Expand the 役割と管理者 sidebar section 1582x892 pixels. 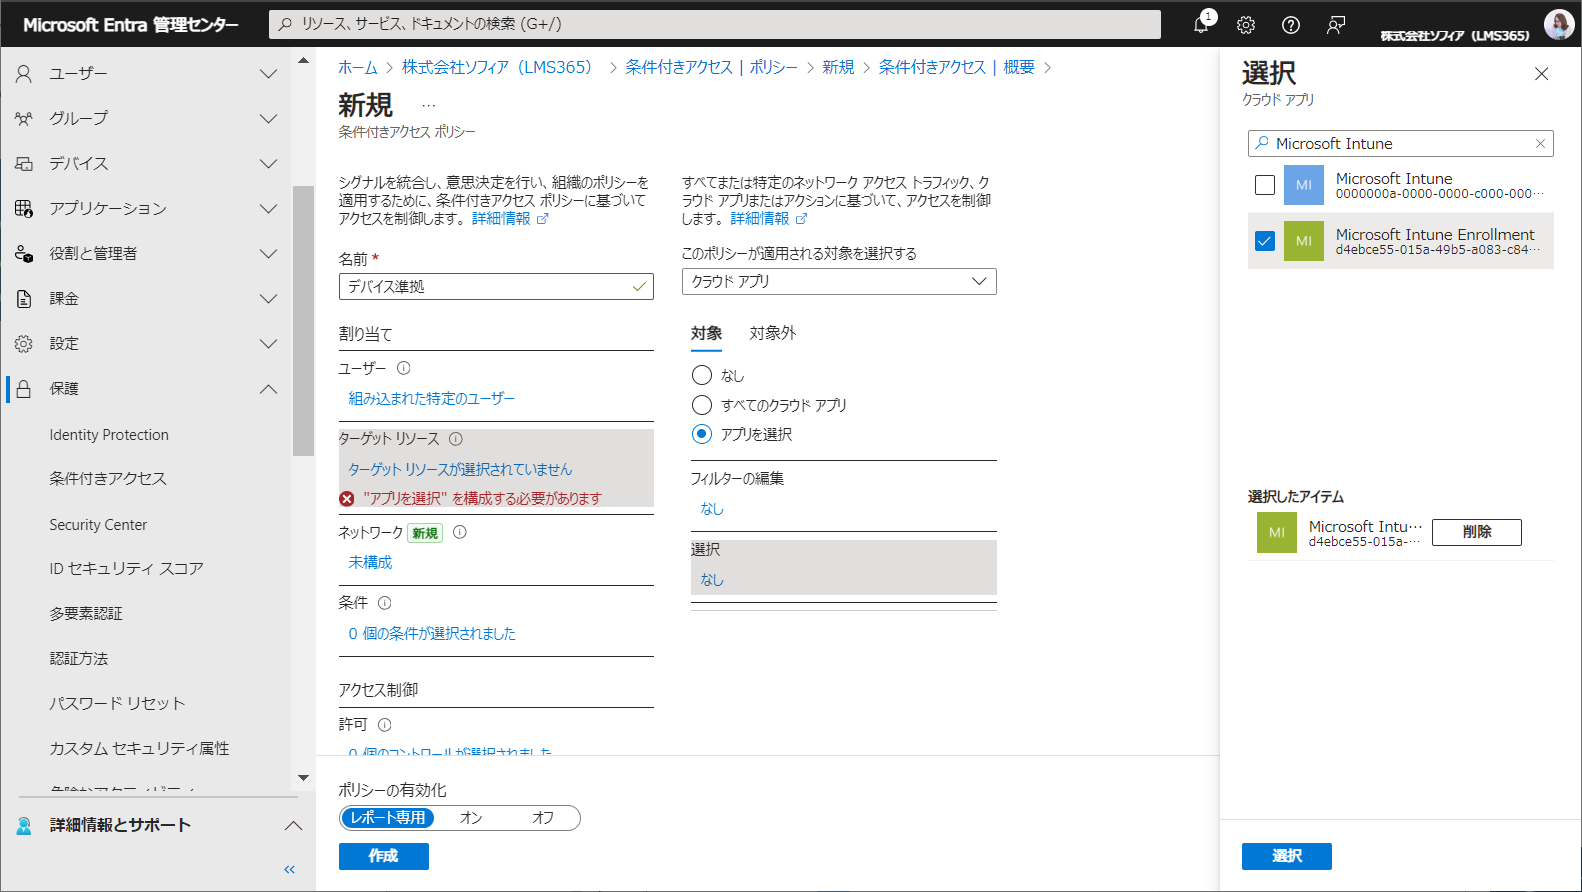point(268,254)
